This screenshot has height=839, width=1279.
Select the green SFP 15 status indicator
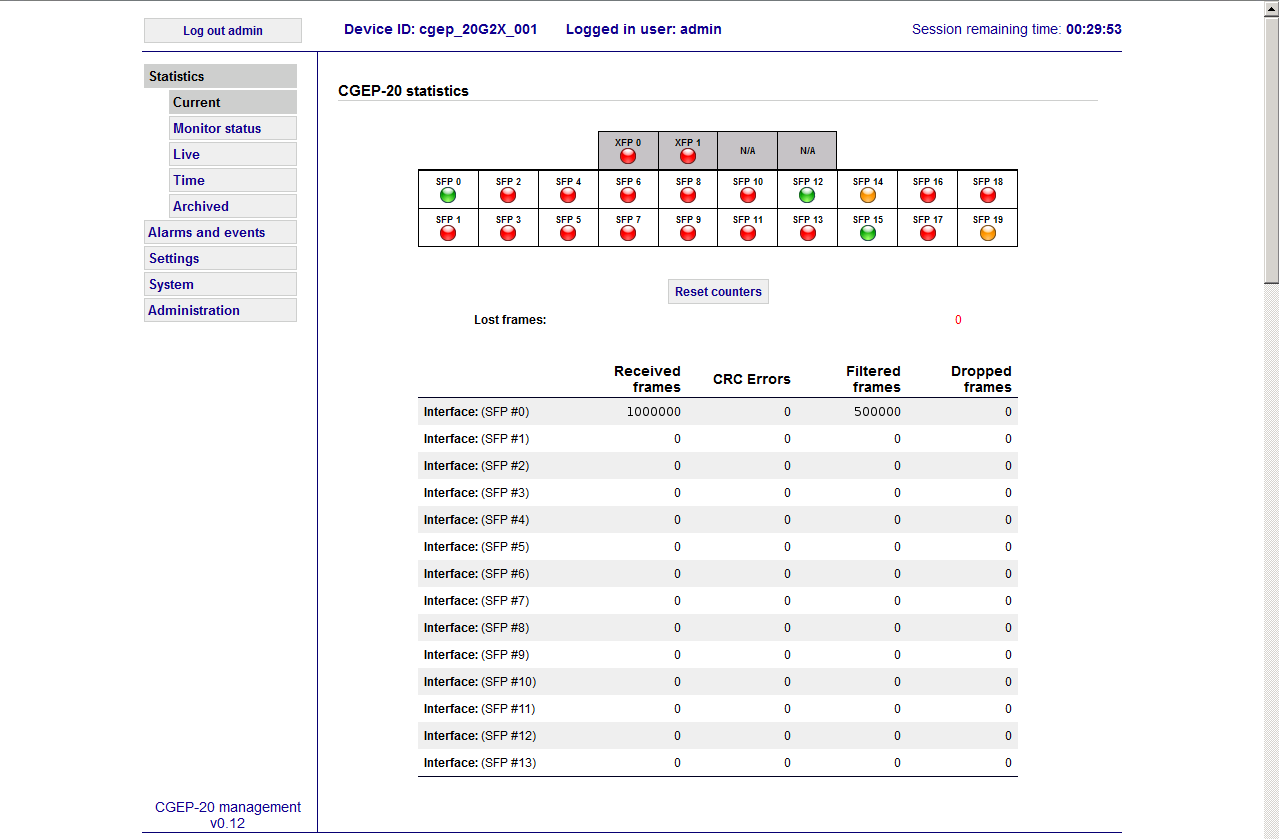[x=867, y=232]
